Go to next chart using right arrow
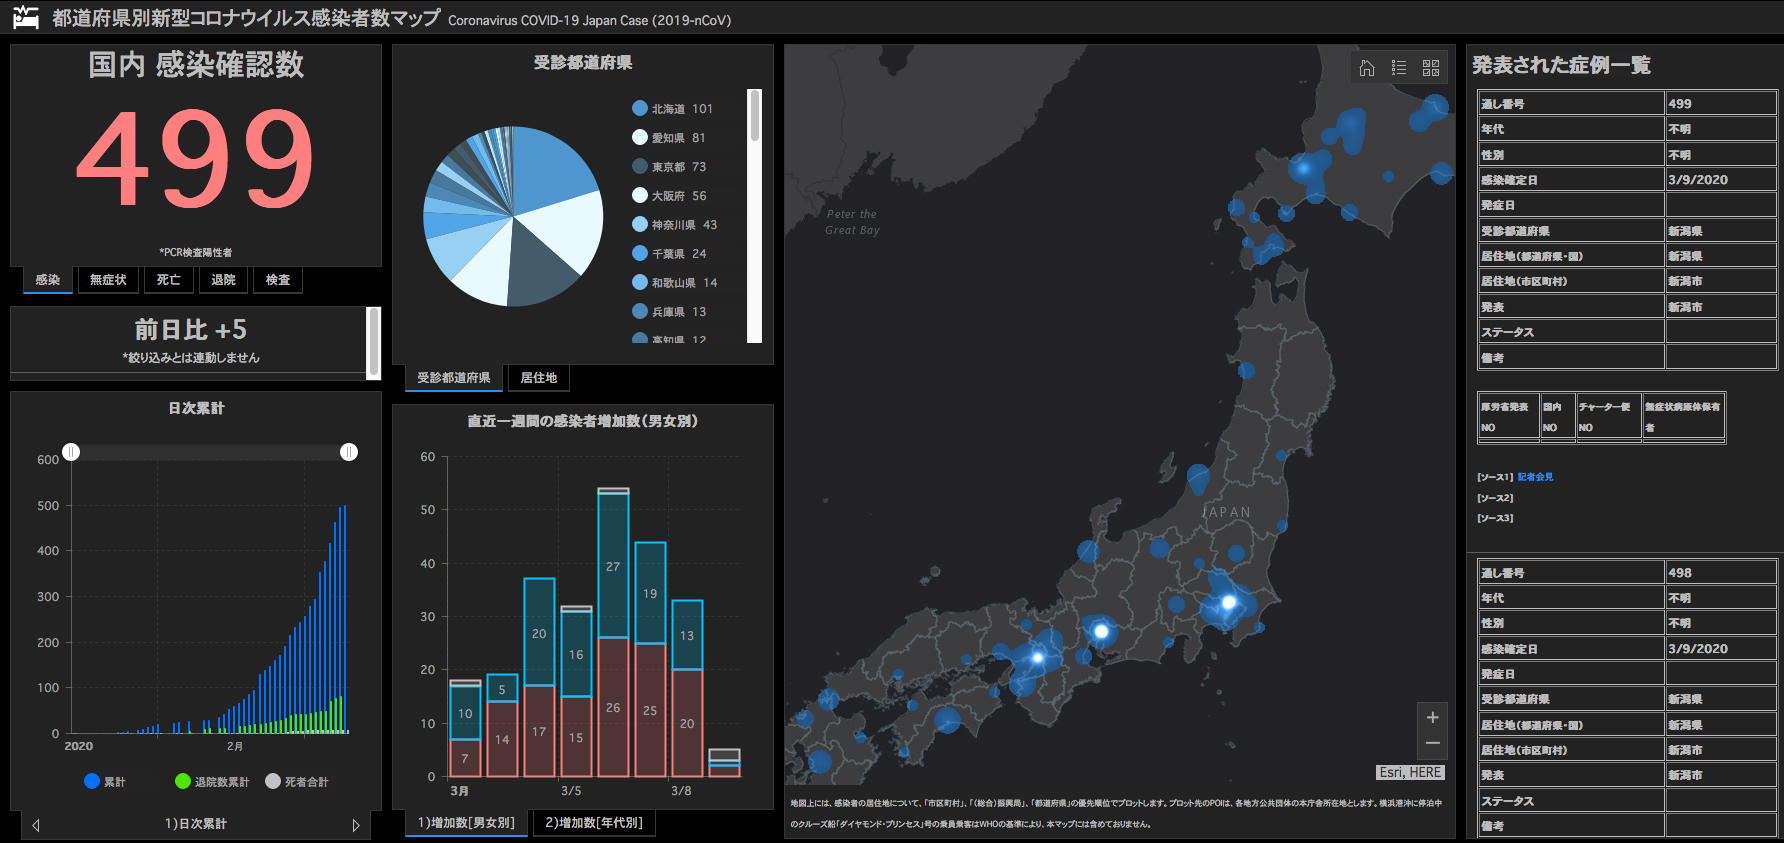 pyautogui.click(x=355, y=825)
